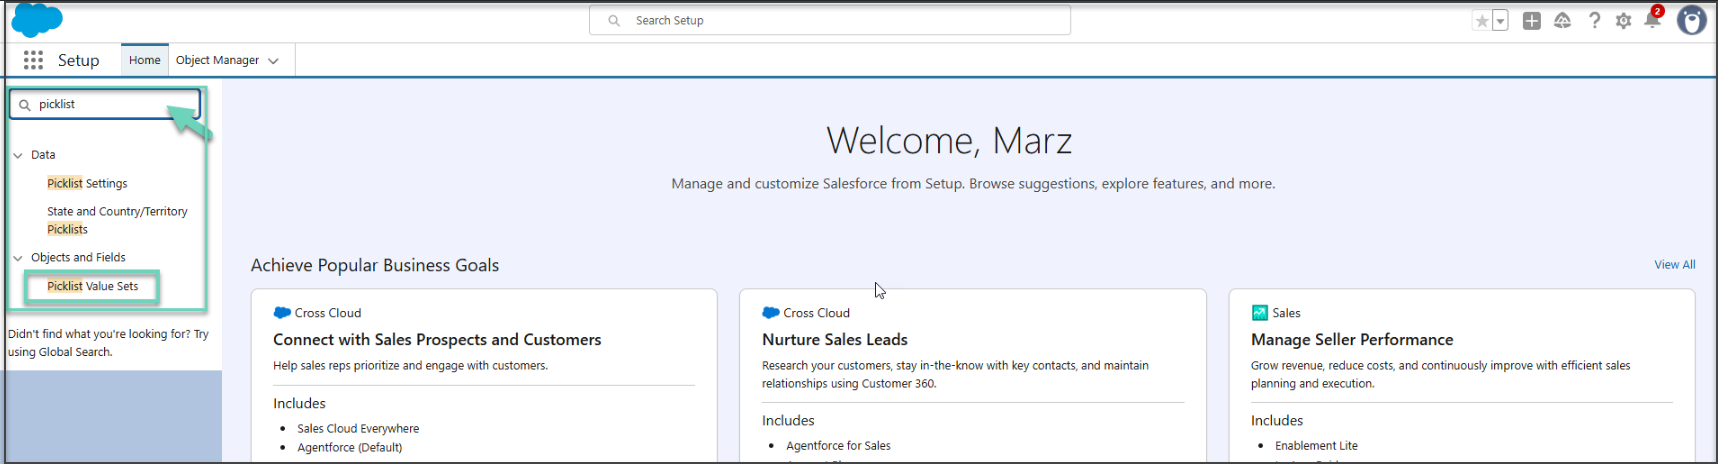The image size is (1718, 464).
Task: Click the Trailhead guidance icon
Action: [x=1562, y=20]
